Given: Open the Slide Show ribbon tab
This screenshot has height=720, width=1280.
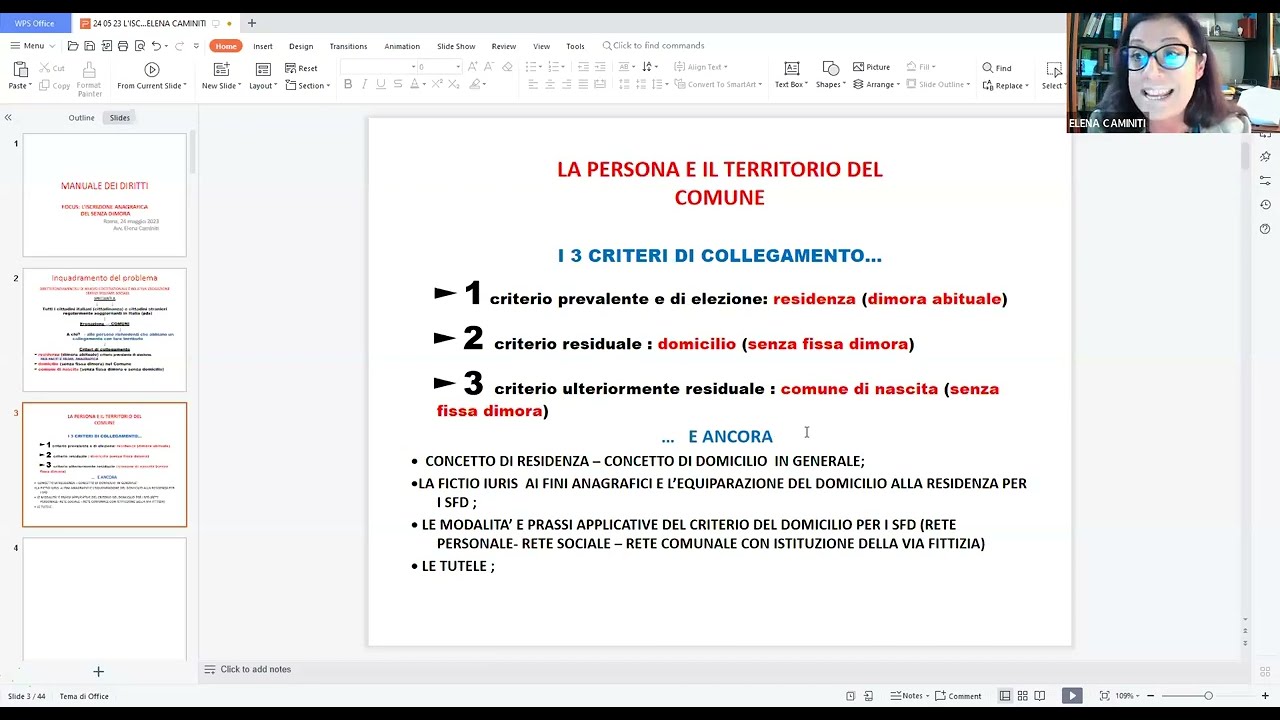Looking at the screenshot, I should coord(456,46).
